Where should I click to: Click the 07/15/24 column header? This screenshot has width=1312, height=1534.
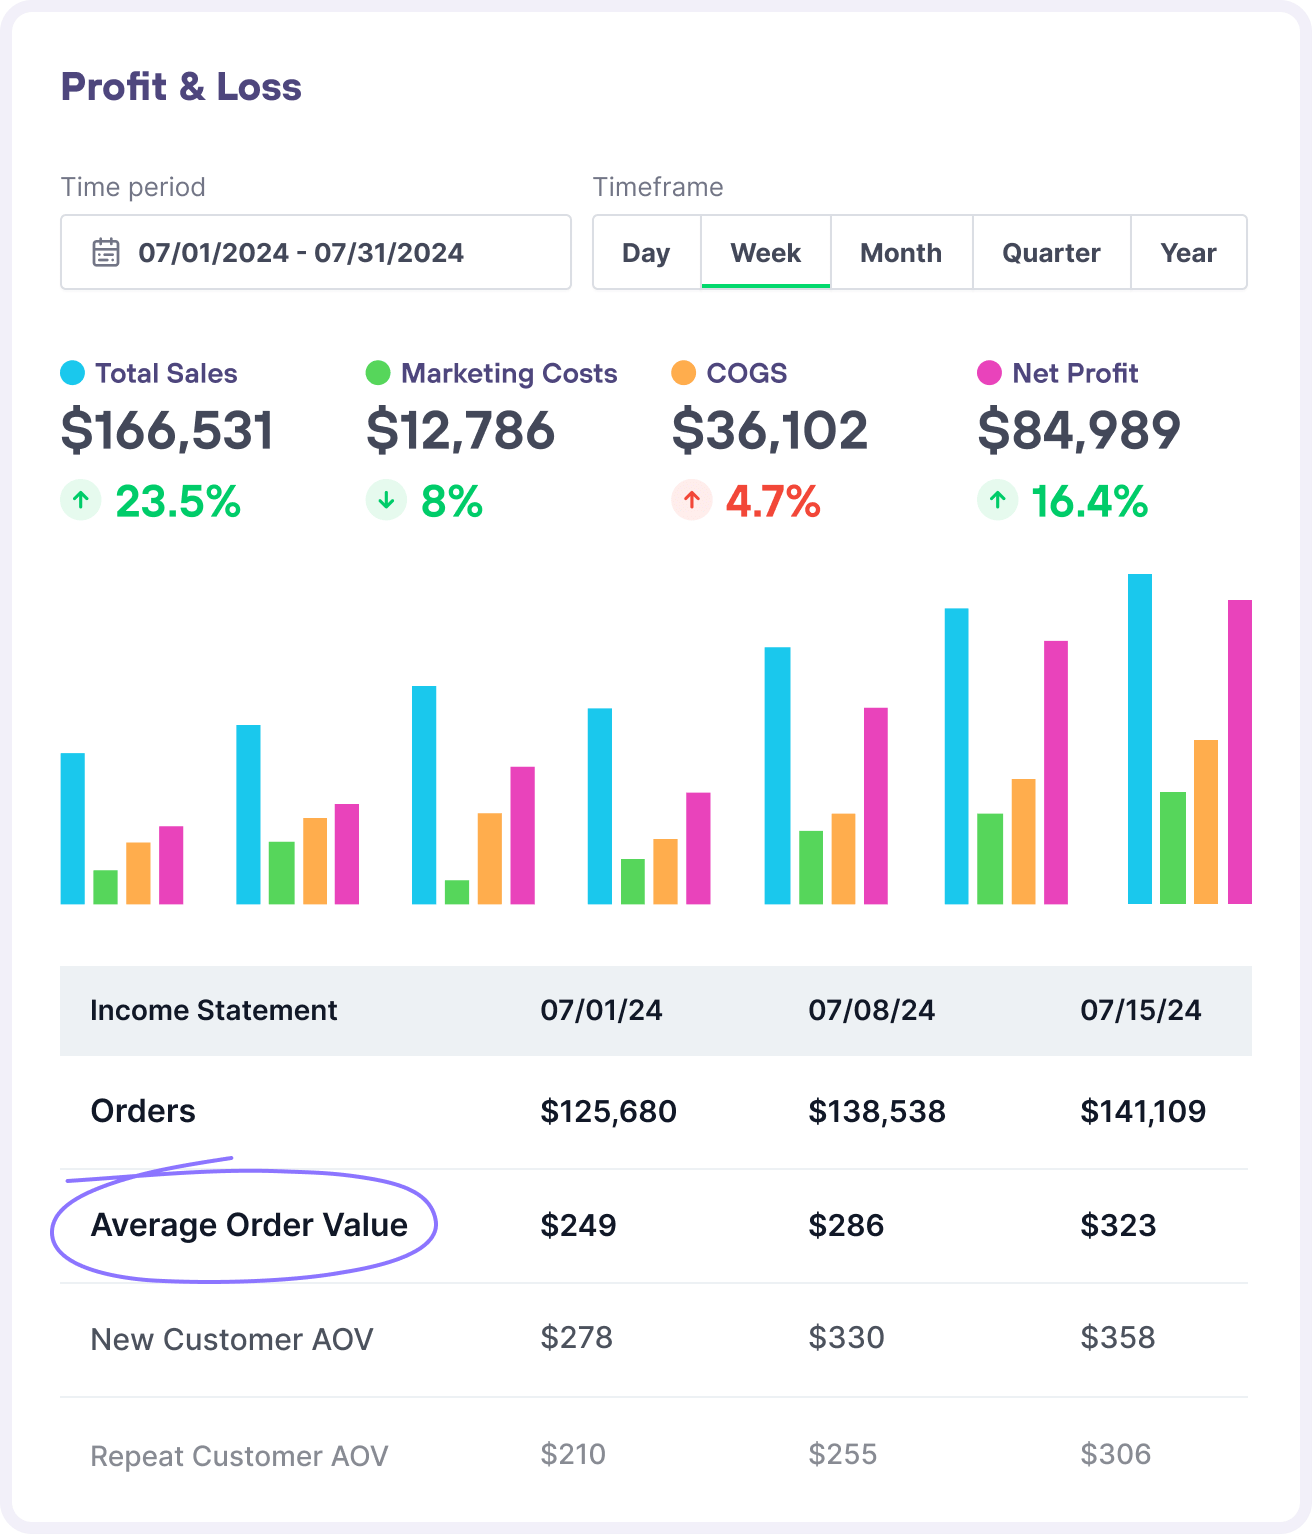pyautogui.click(x=1141, y=1010)
